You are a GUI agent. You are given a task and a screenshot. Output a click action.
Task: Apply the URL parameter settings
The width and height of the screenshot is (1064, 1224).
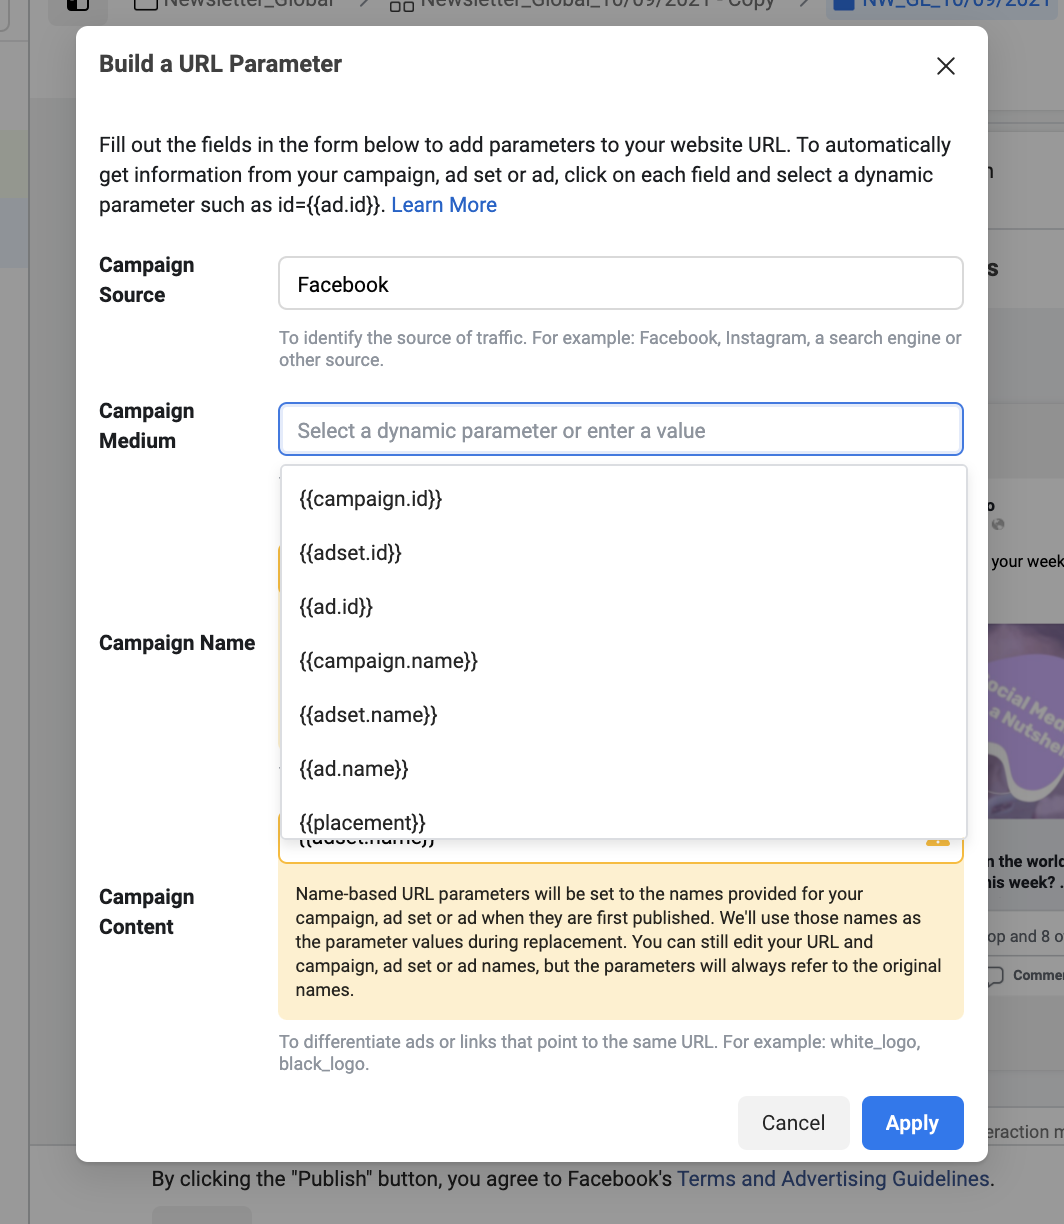[x=912, y=1122]
